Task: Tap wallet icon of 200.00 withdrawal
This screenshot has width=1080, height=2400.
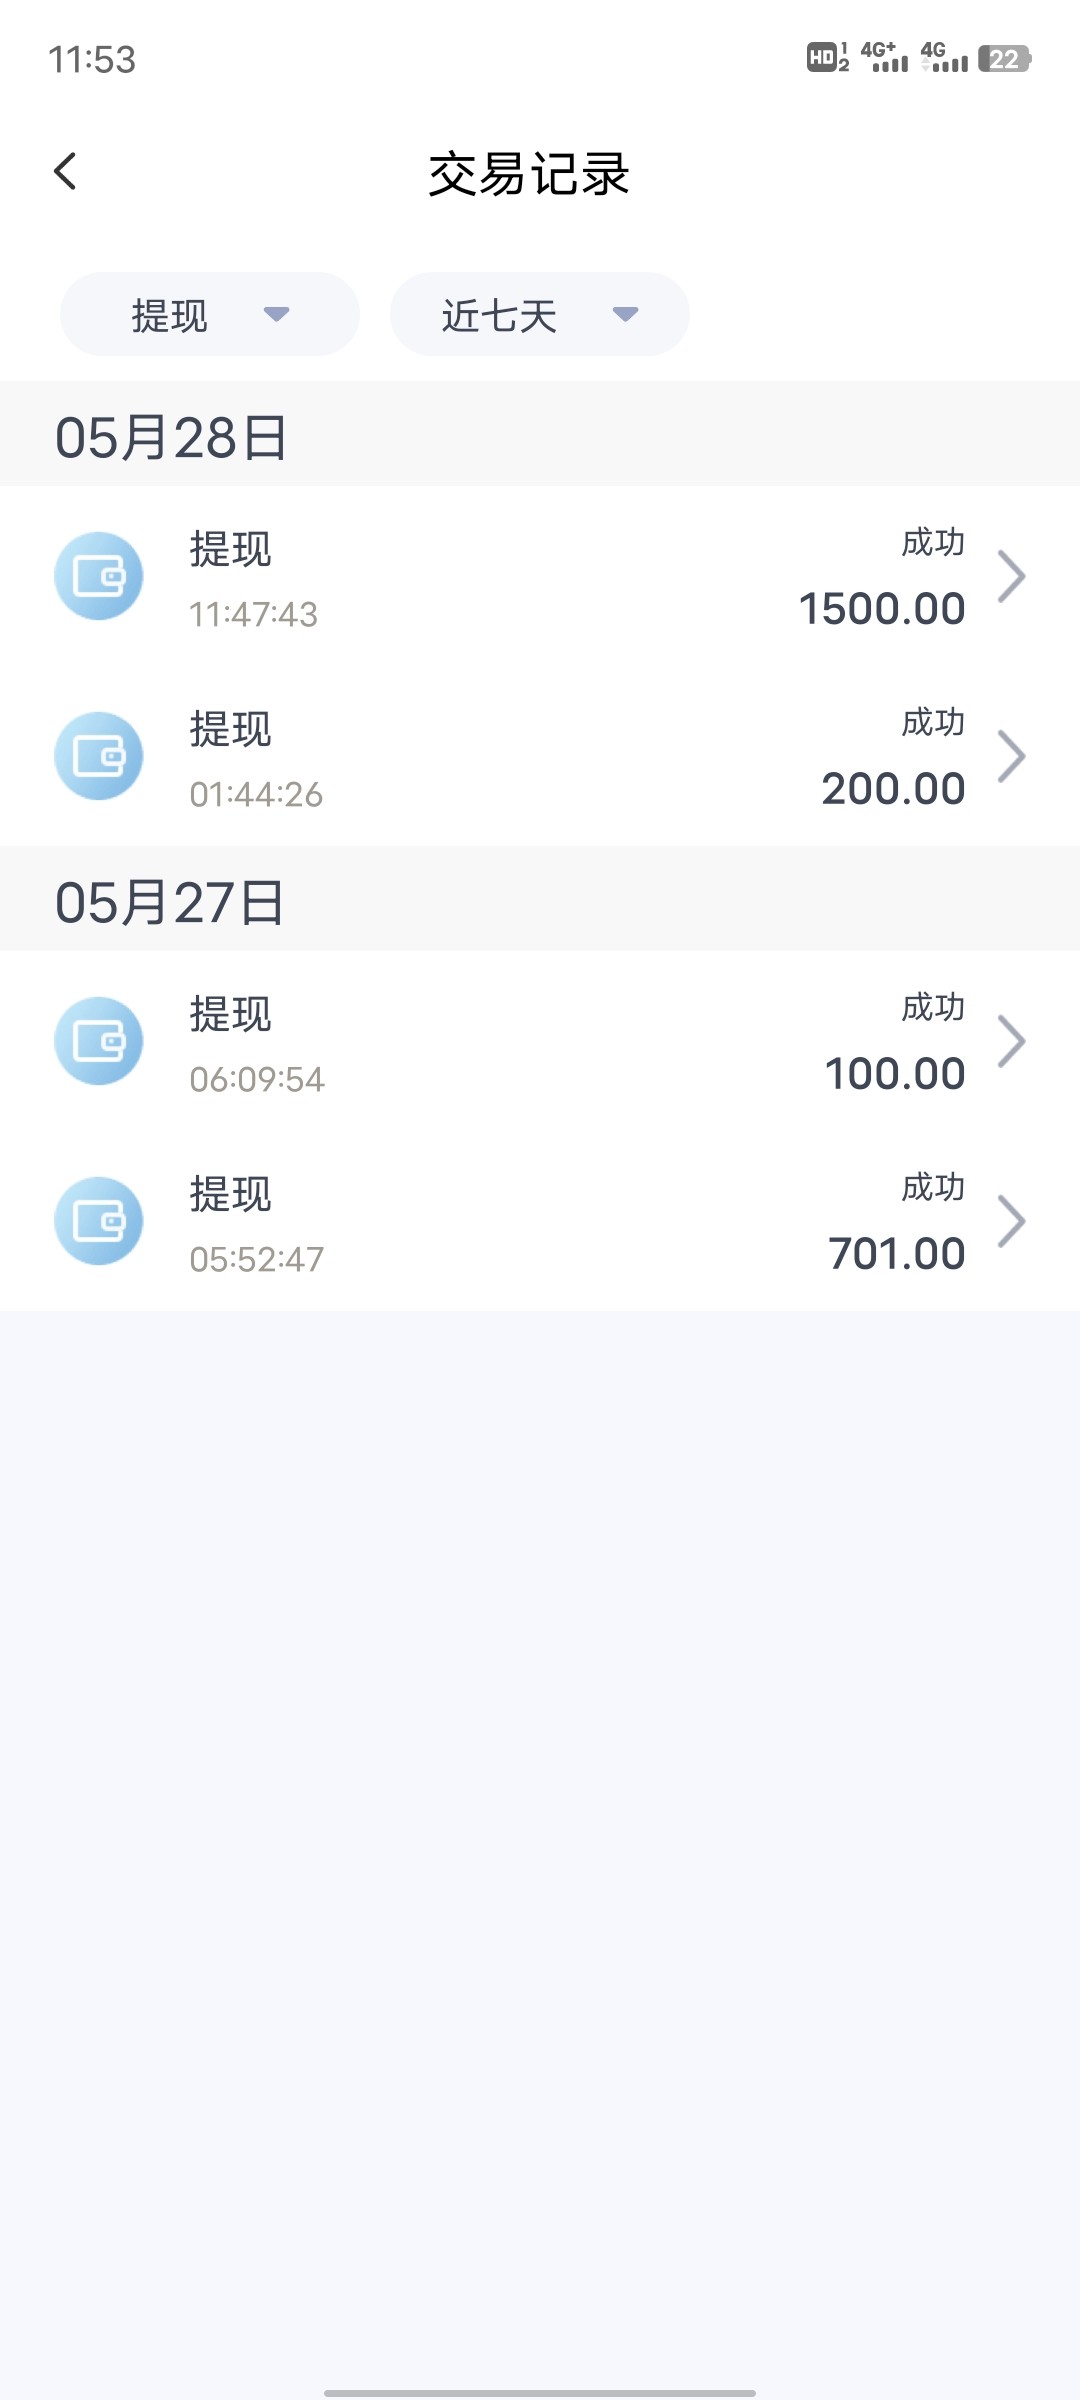Action: [x=98, y=756]
